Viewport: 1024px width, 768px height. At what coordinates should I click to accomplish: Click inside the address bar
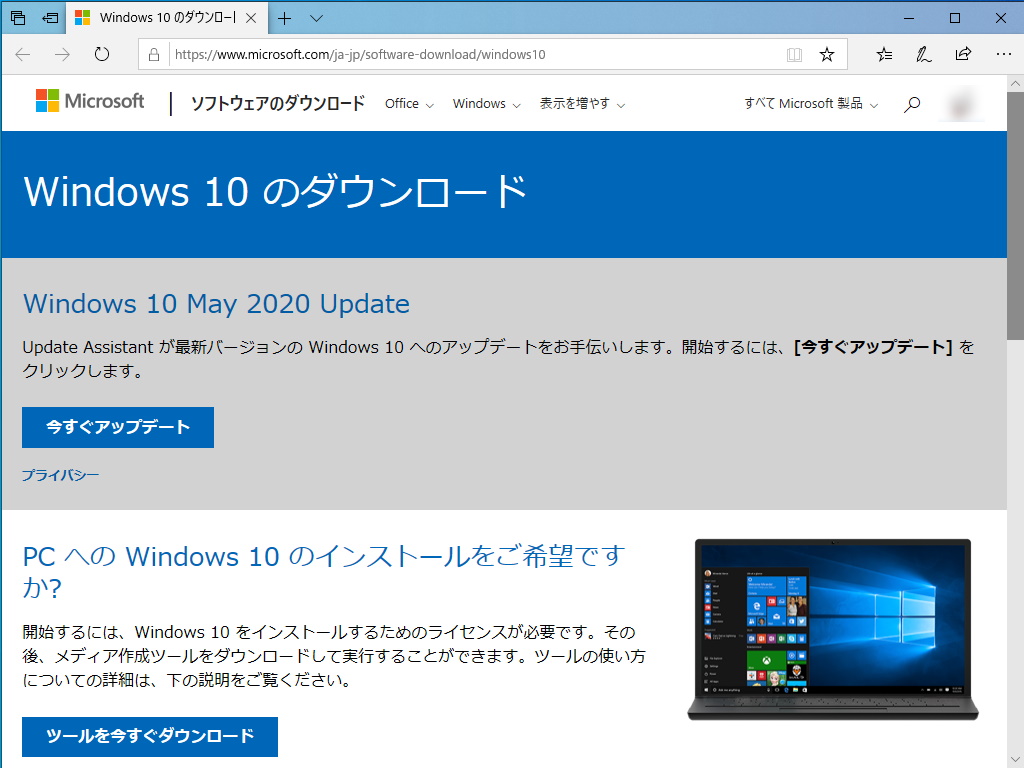click(400, 55)
